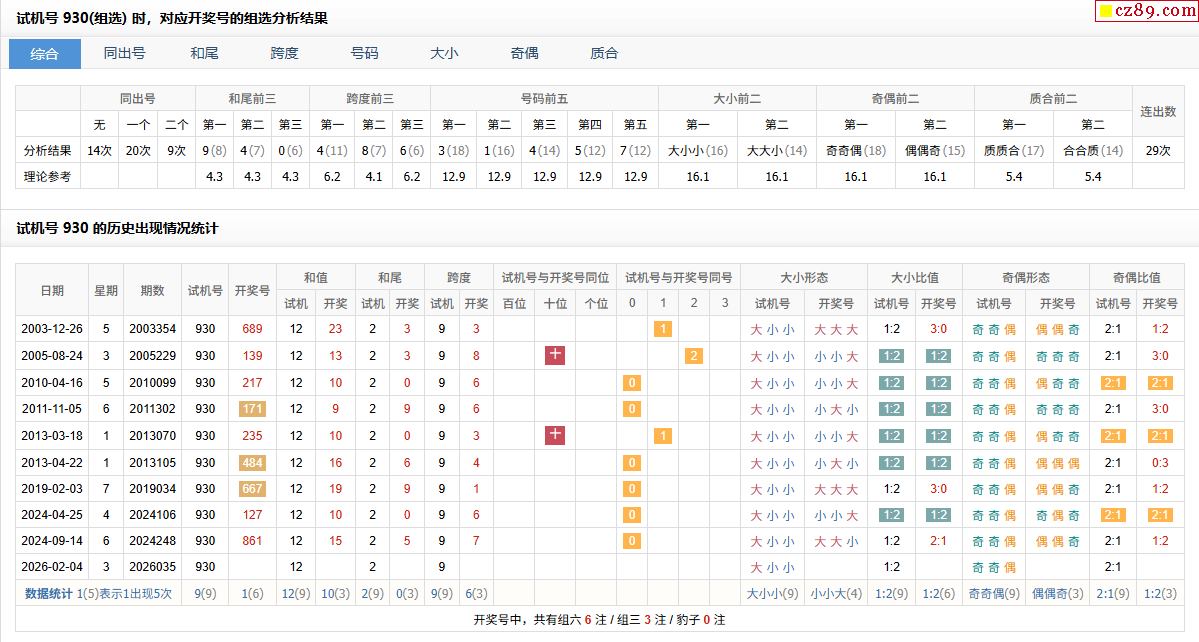Open the 同出号 tab
Viewport: 1199px width, 642px height.
pyautogui.click(x=125, y=54)
